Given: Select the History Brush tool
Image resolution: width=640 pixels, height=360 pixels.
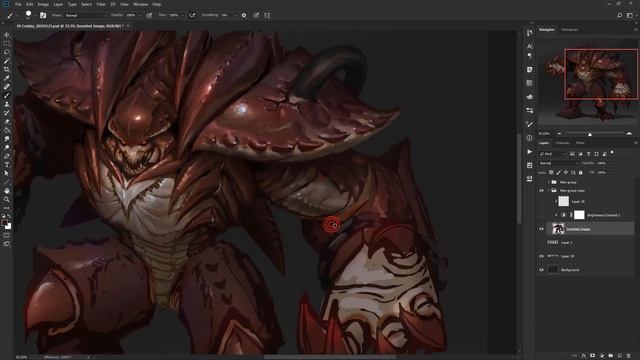Looking at the screenshot, I should (x=7, y=113).
